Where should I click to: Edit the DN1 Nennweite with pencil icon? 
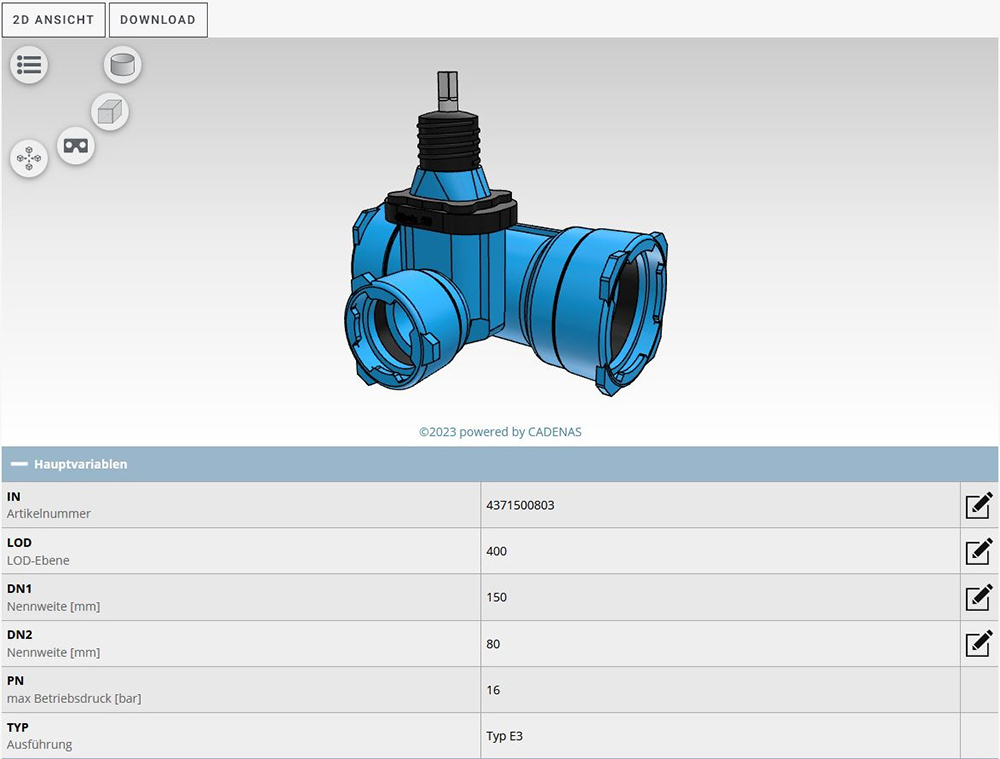[979, 598]
